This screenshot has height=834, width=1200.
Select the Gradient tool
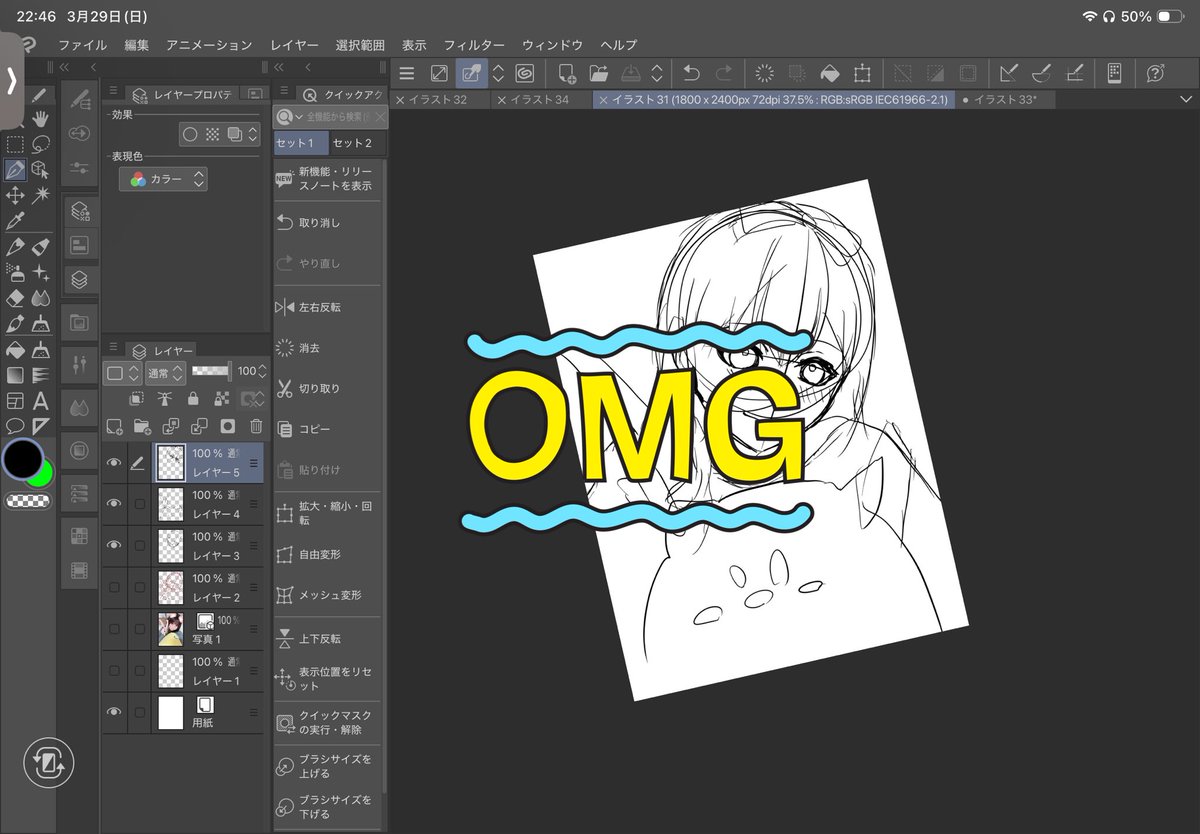point(15,376)
